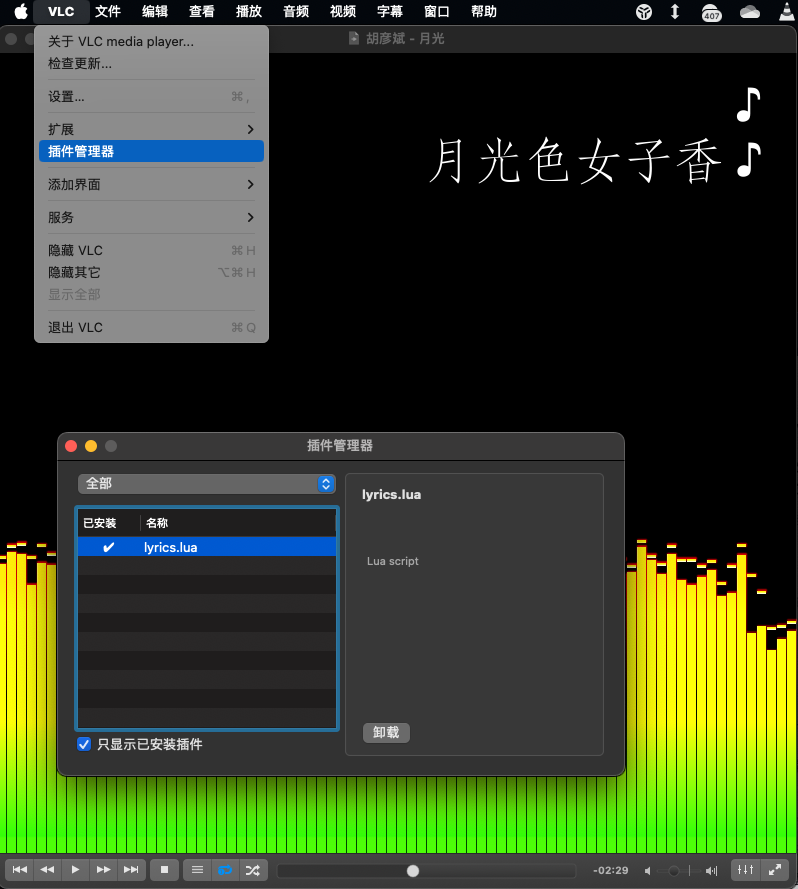Toggle the installed checkmark for lyrics.lua
The width and height of the screenshot is (798, 889).
(x=108, y=547)
